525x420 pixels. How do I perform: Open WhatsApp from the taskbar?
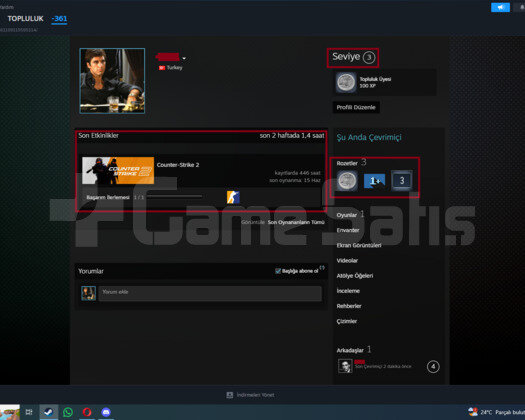click(68, 412)
